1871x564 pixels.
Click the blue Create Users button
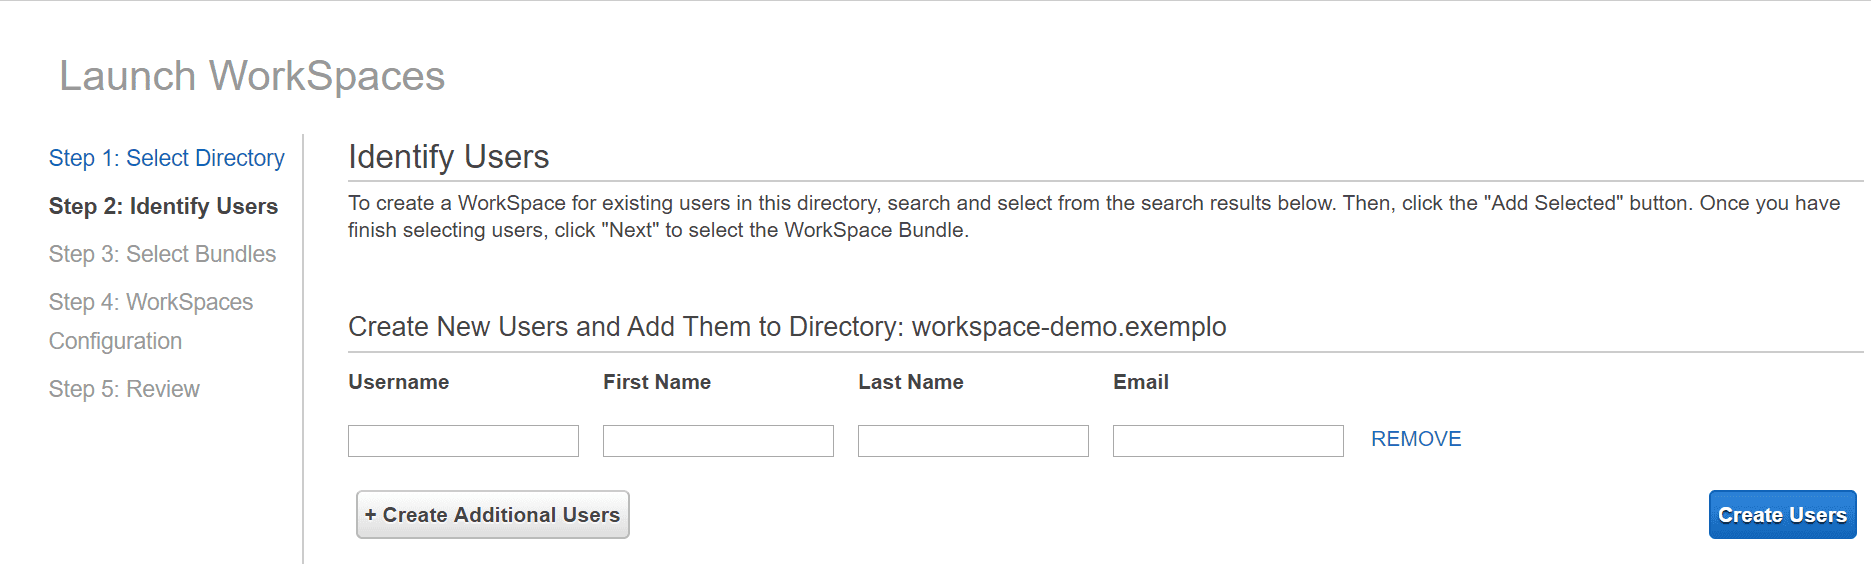click(1782, 515)
